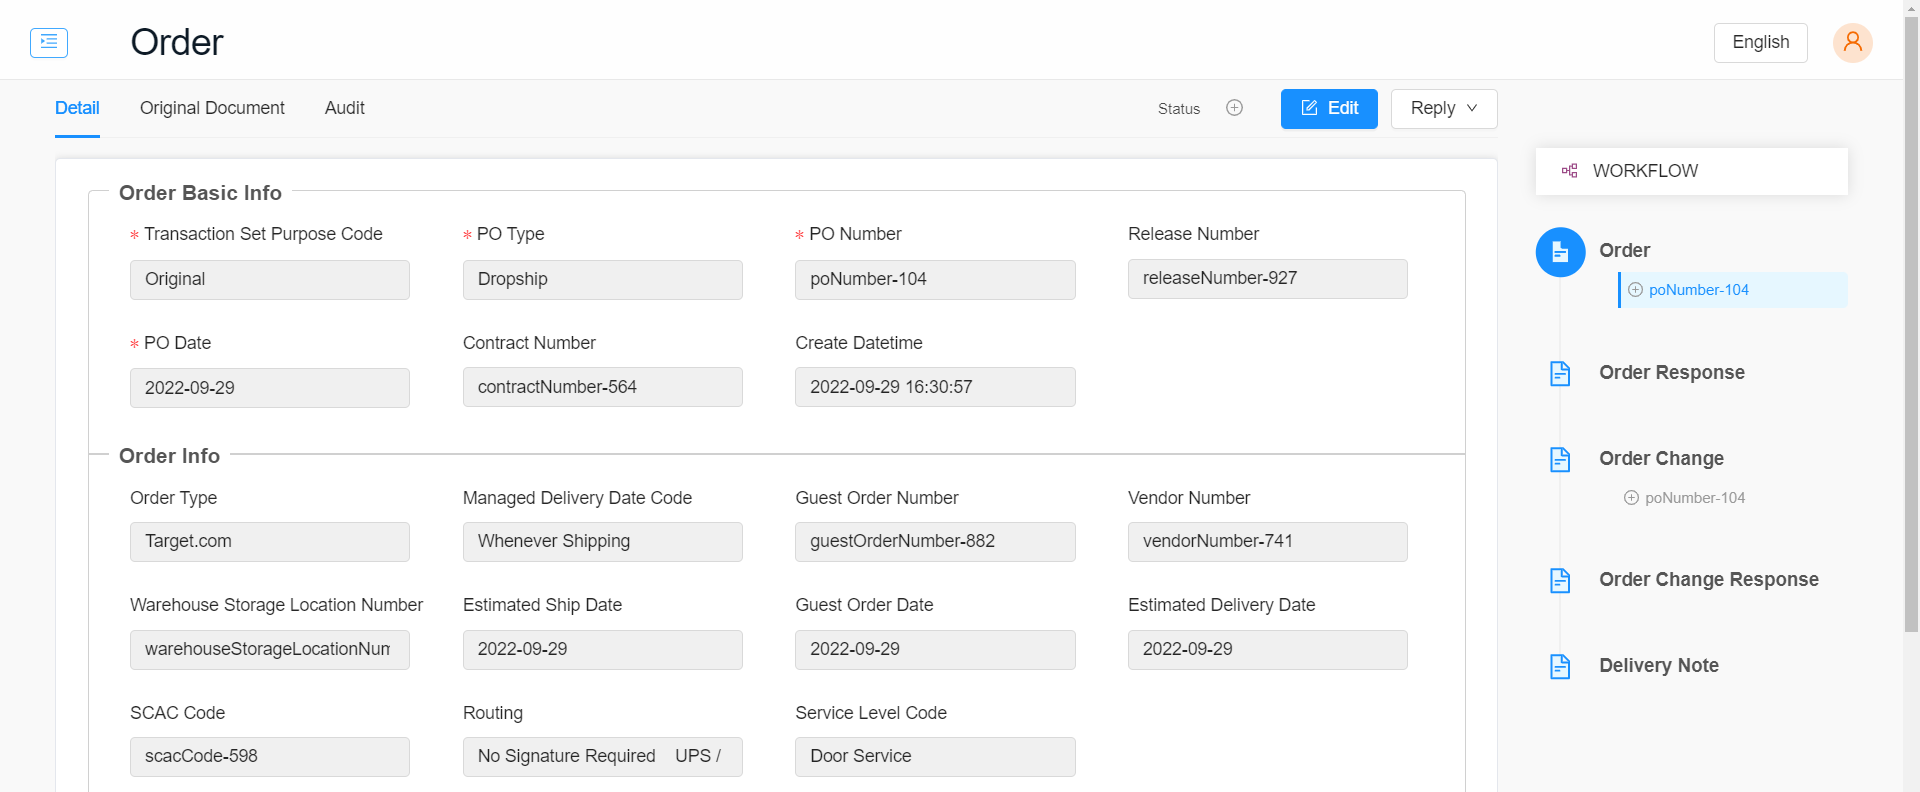Toggle the sidebar menu collapse icon
This screenshot has width=1920, height=792.
tap(49, 42)
